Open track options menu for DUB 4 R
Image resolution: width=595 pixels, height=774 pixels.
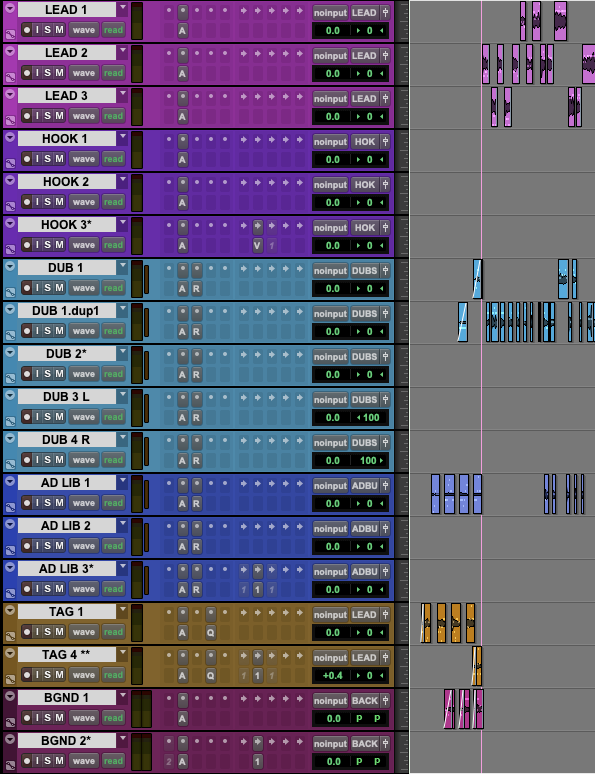click(10, 439)
